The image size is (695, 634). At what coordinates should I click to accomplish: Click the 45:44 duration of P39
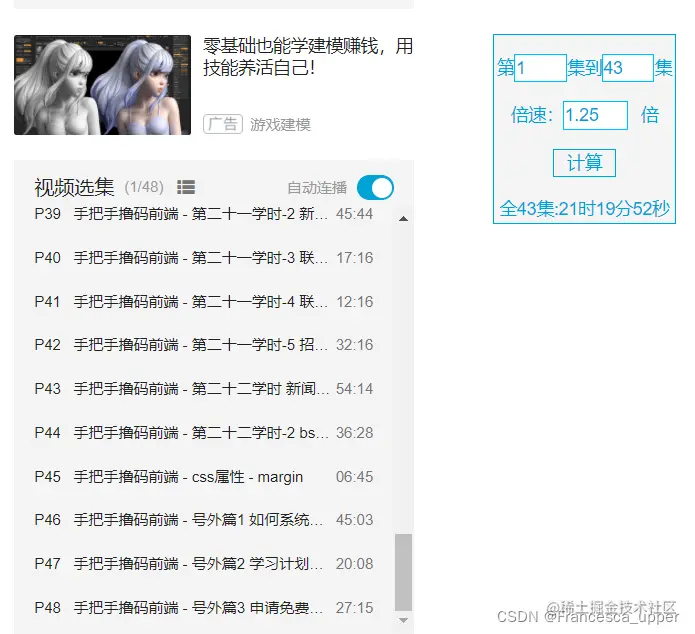pos(354,214)
